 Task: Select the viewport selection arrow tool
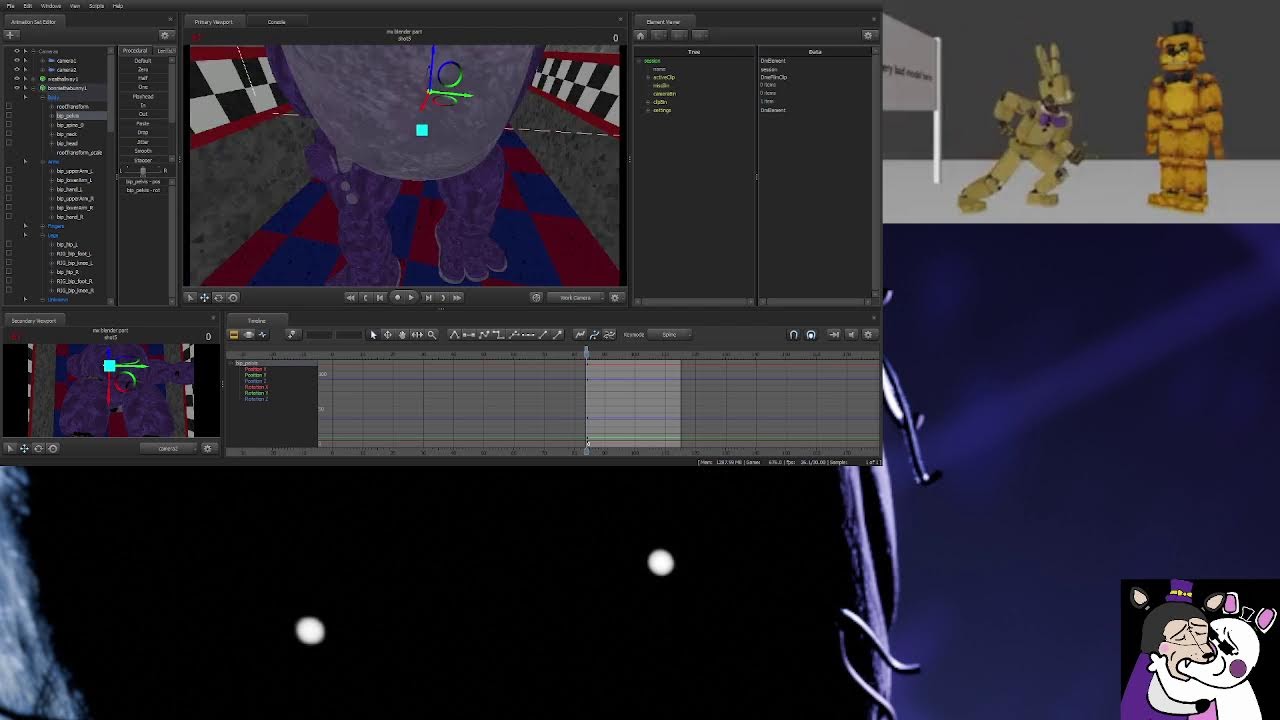[190, 297]
